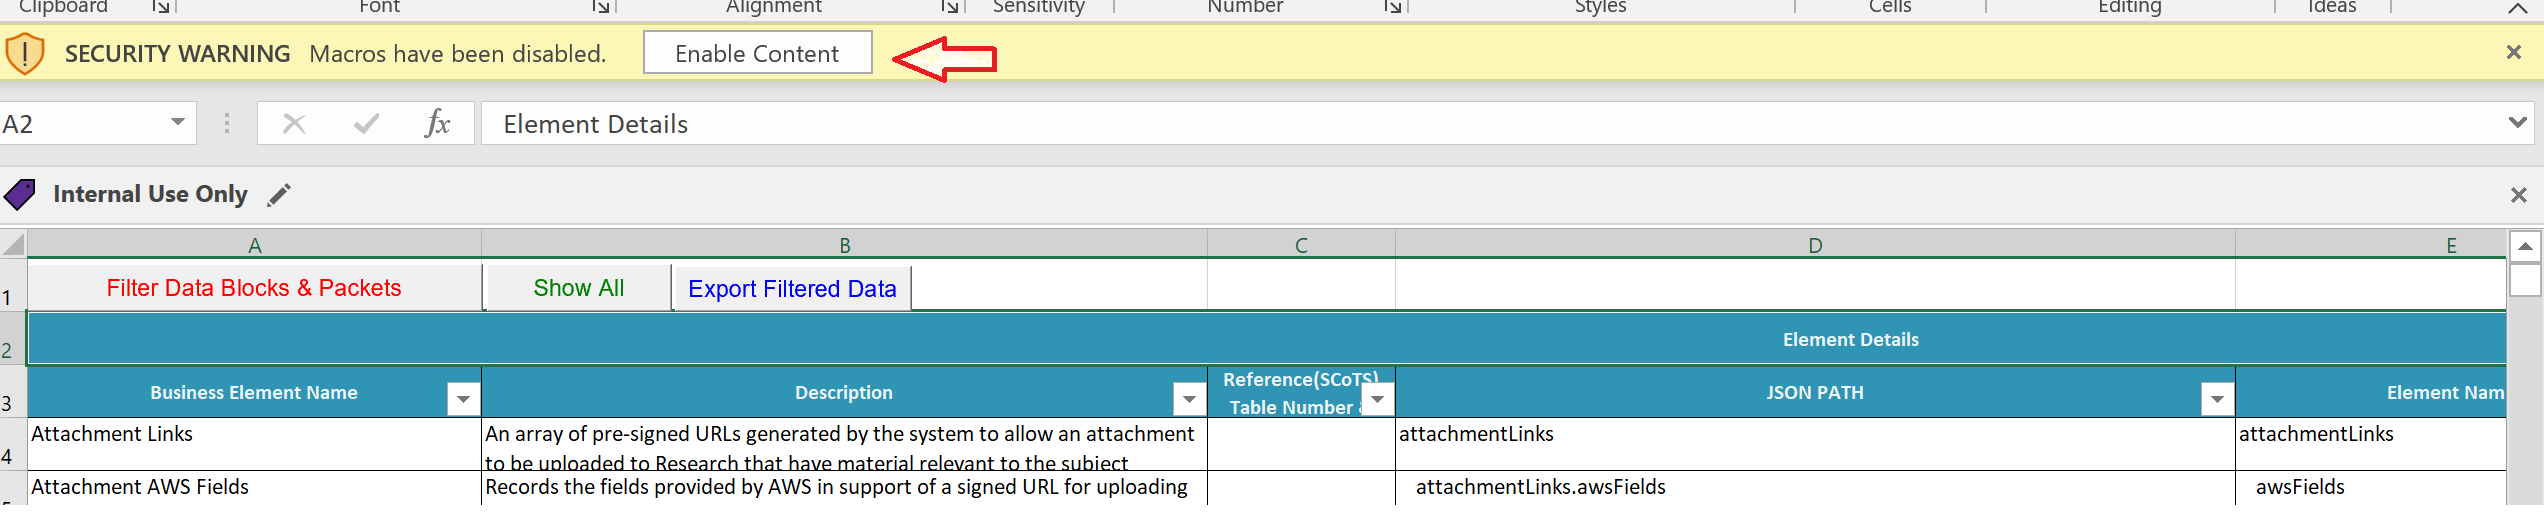
Task: Click the security warning shield icon
Action: point(25,53)
